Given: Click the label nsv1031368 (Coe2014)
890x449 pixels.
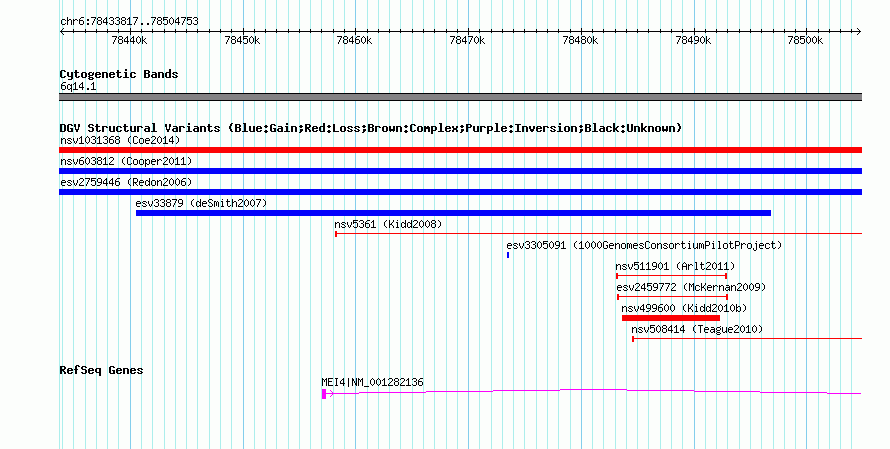Looking at the screenshot, I should click(x=120, y=140).
